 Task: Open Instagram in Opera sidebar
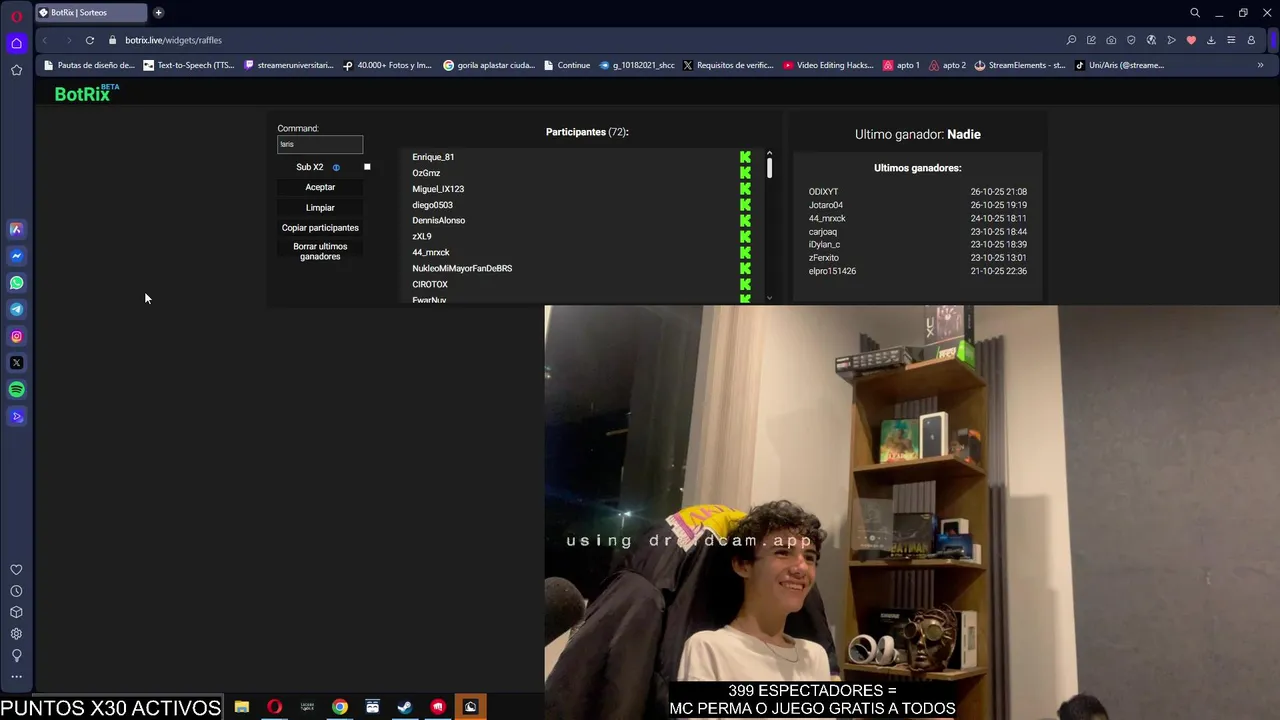tap(16, 336)
